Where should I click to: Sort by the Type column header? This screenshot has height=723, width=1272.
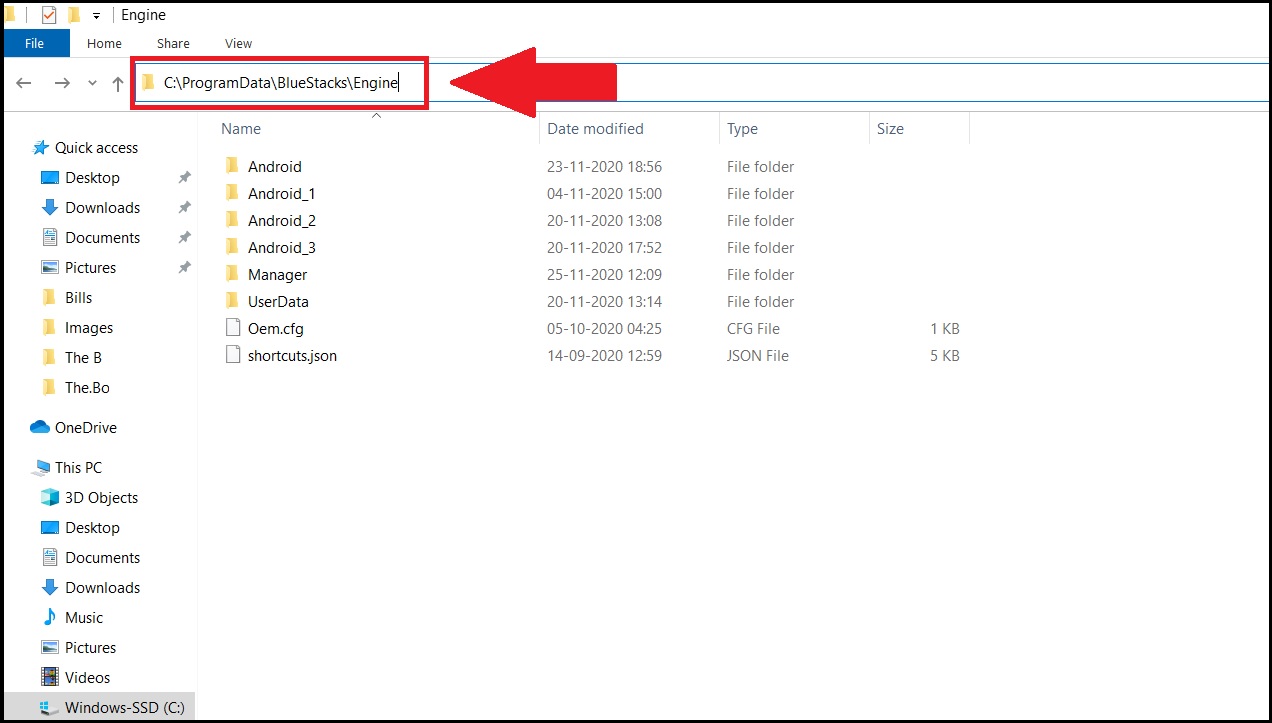click(742, 128)
